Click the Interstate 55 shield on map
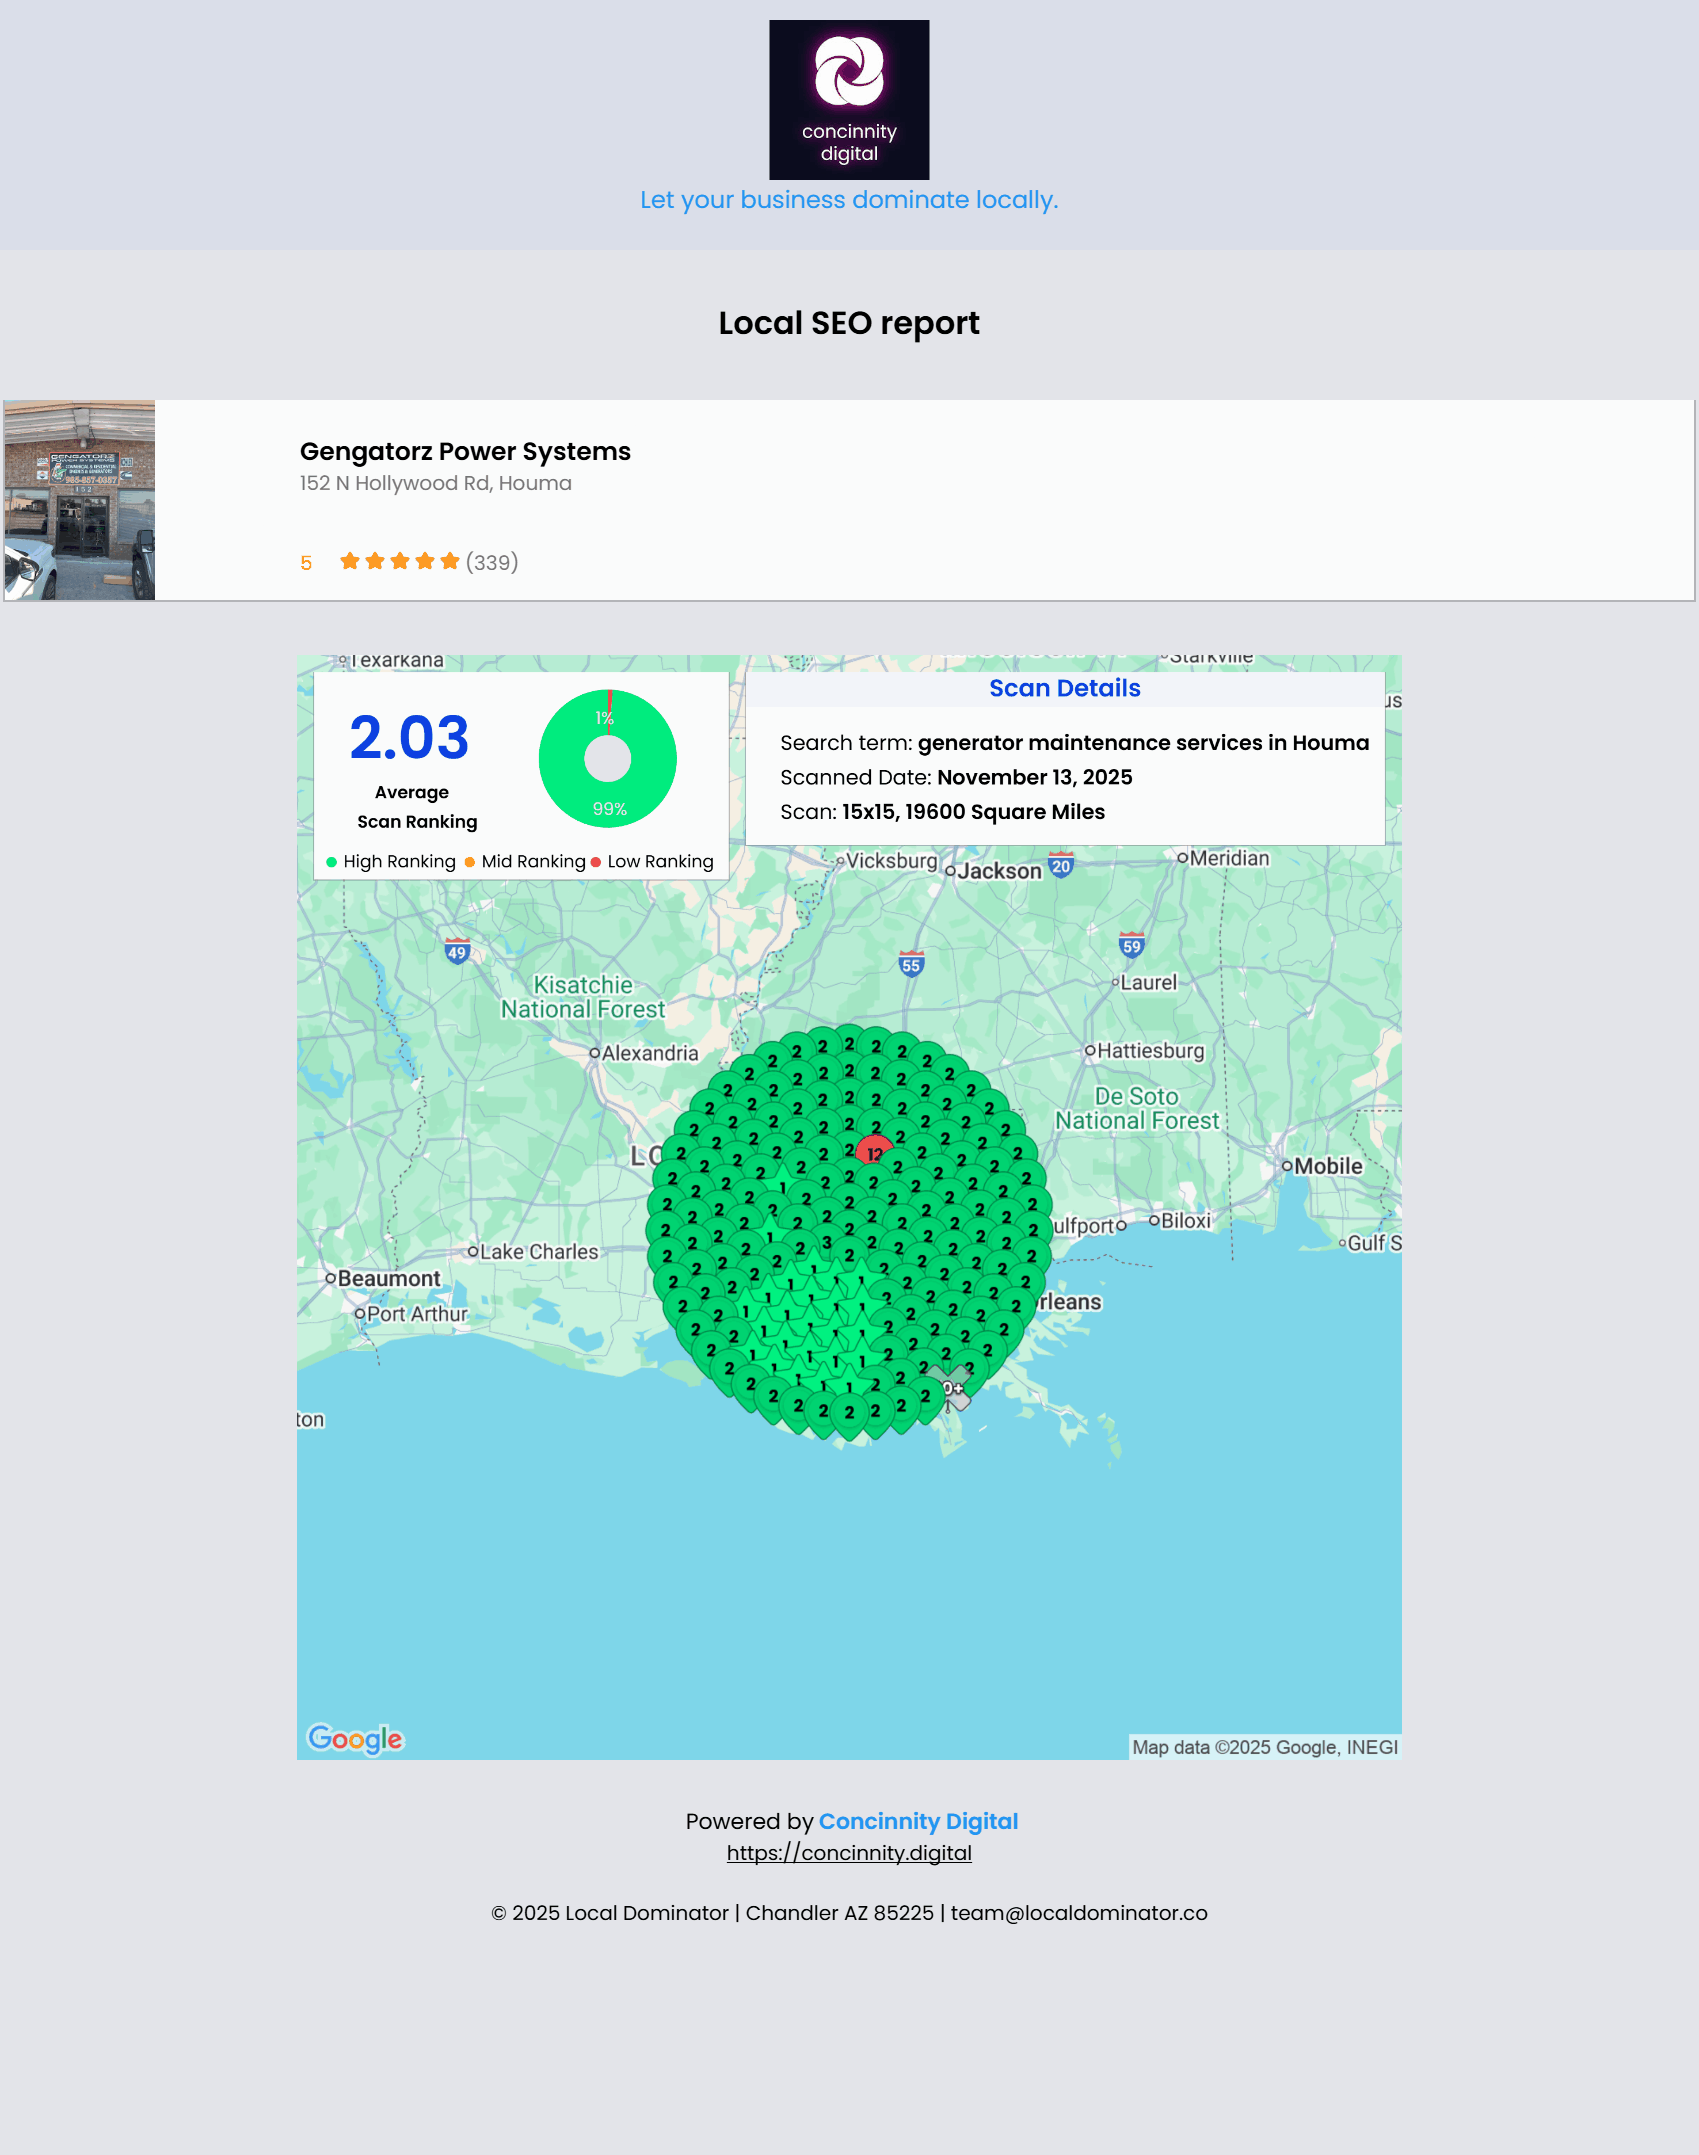Viewport: 1699px width, 2155px height. click(x=911, y=964)
